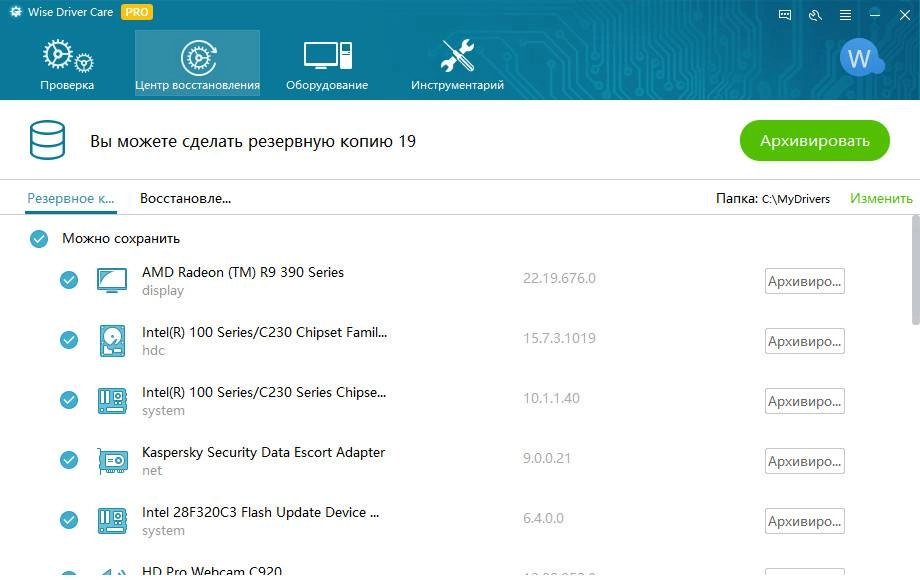This screenshot has height=580, width=920.
Task: Click the W user avatar
Action: point(861,58)
